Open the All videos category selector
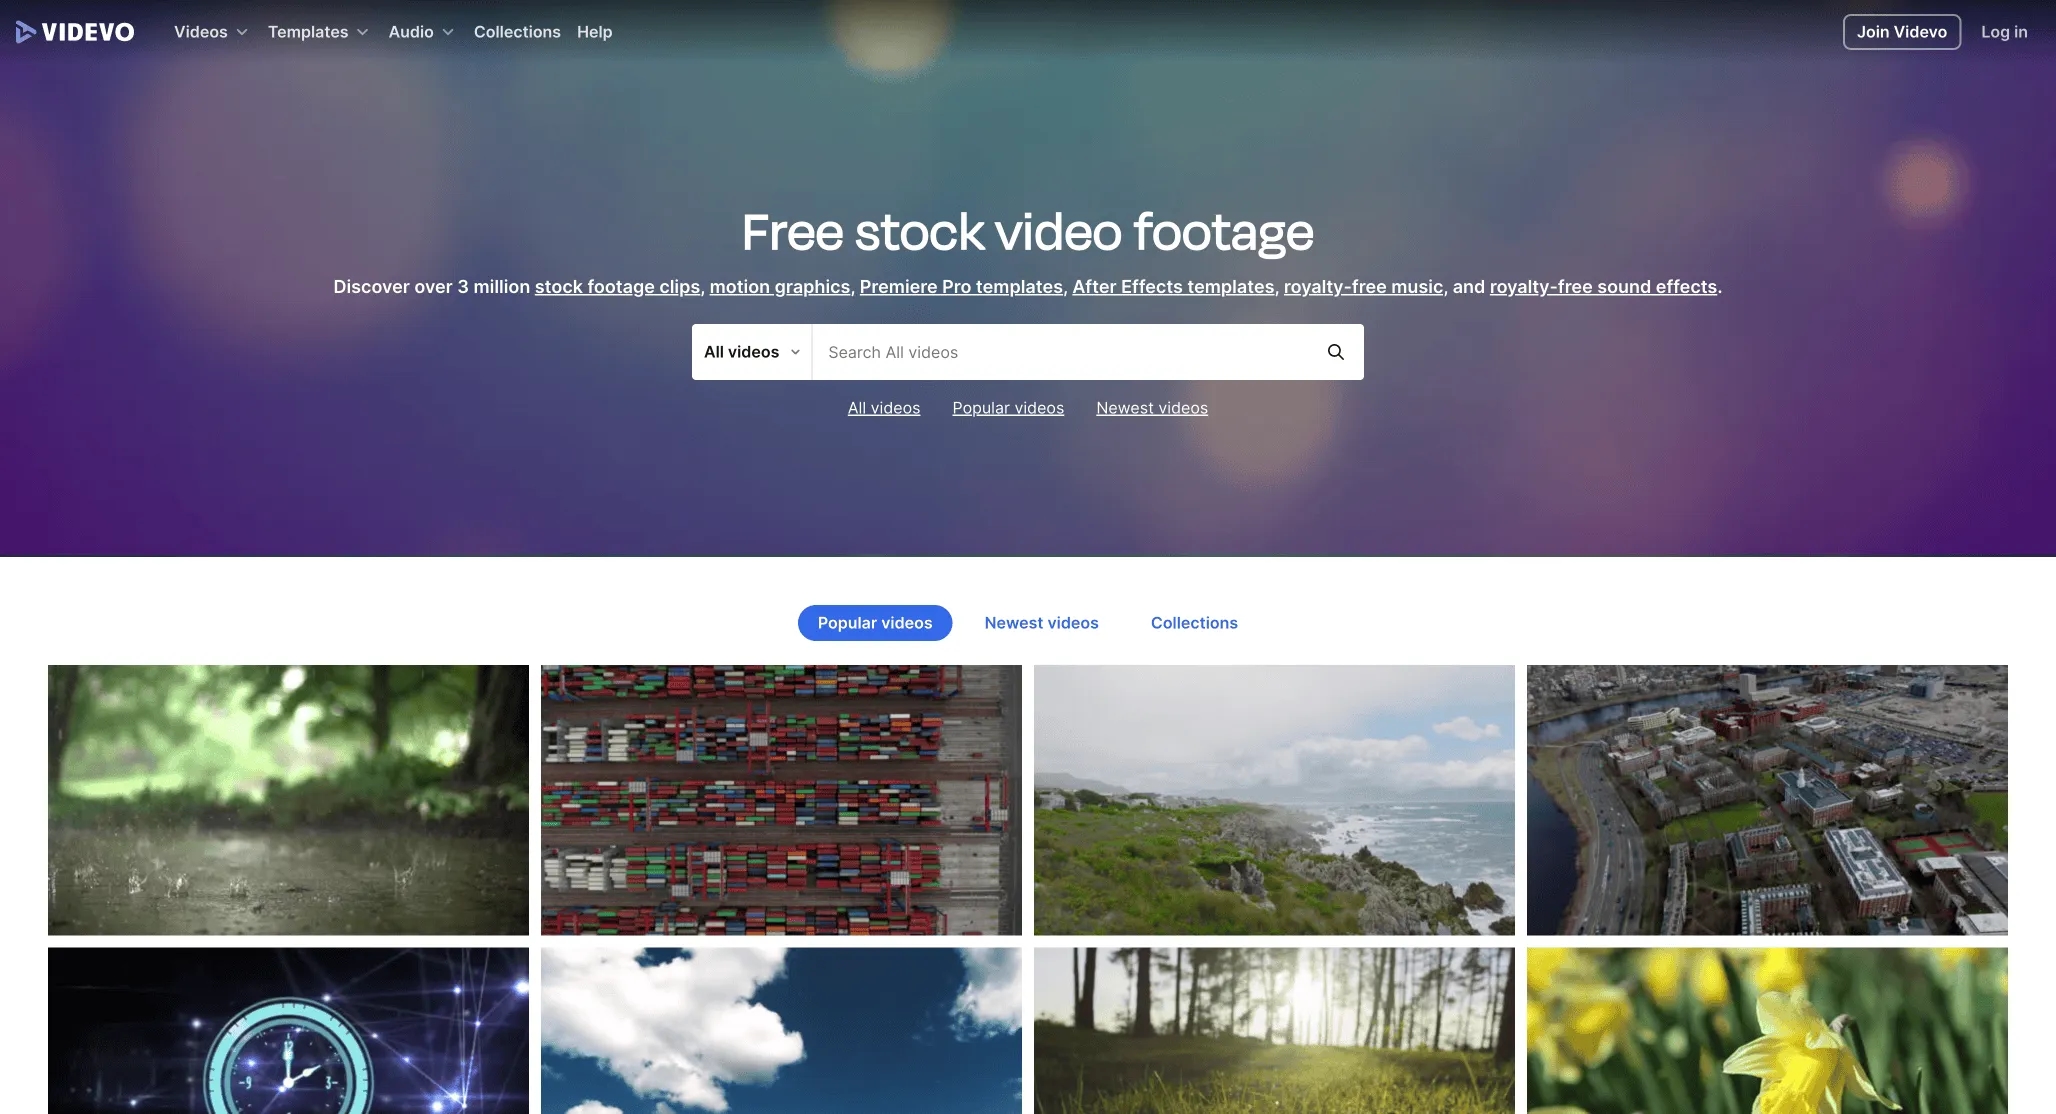 click(x=750, y=352)
